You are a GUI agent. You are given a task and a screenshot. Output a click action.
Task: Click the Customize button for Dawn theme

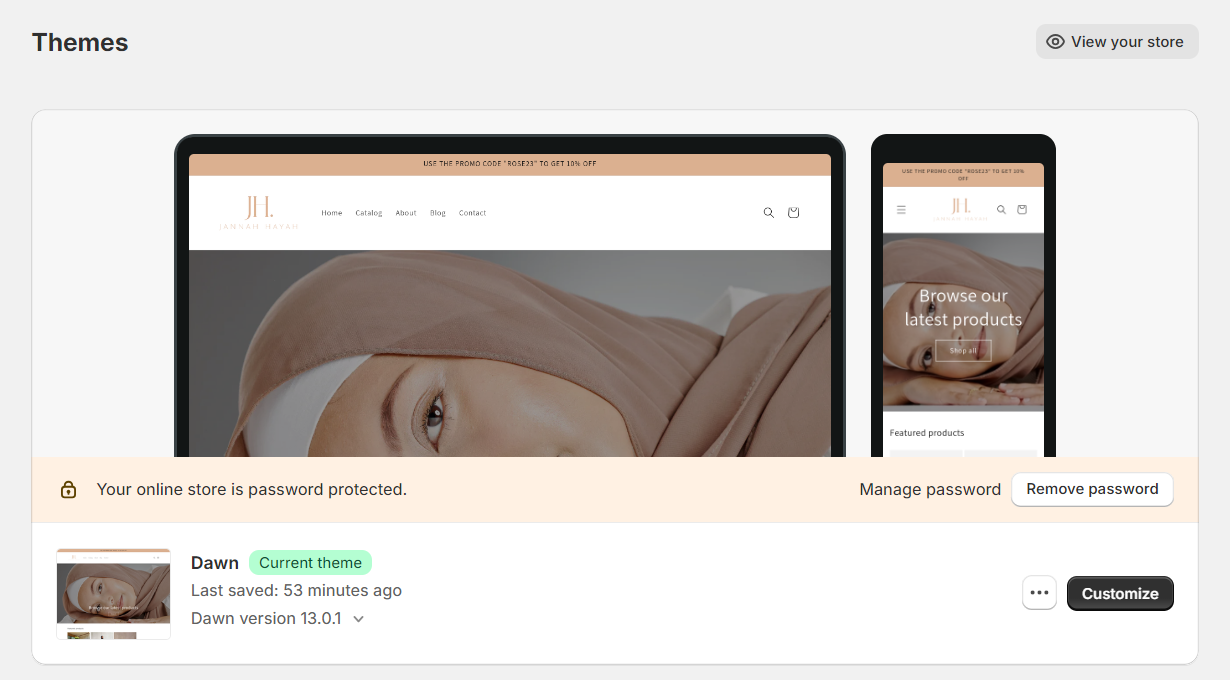pyautogui.click(x=1120, y=593)
